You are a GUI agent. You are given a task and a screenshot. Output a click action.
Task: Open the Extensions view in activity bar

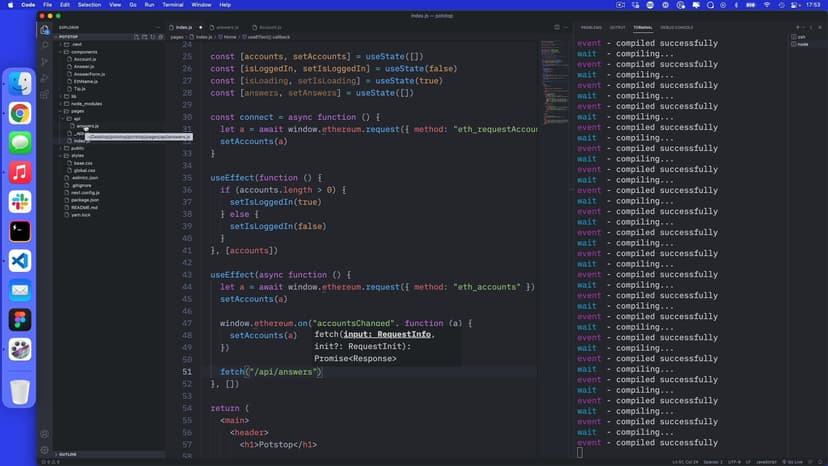click(45, 95)
